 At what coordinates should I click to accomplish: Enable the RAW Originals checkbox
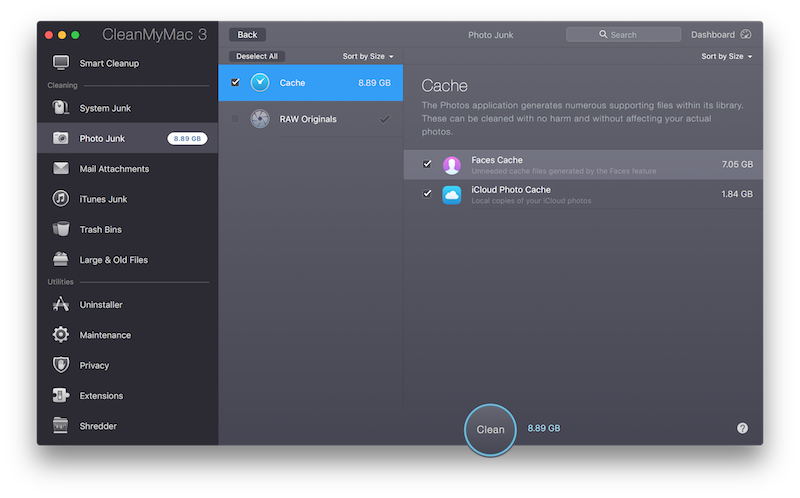click(235, 119)
